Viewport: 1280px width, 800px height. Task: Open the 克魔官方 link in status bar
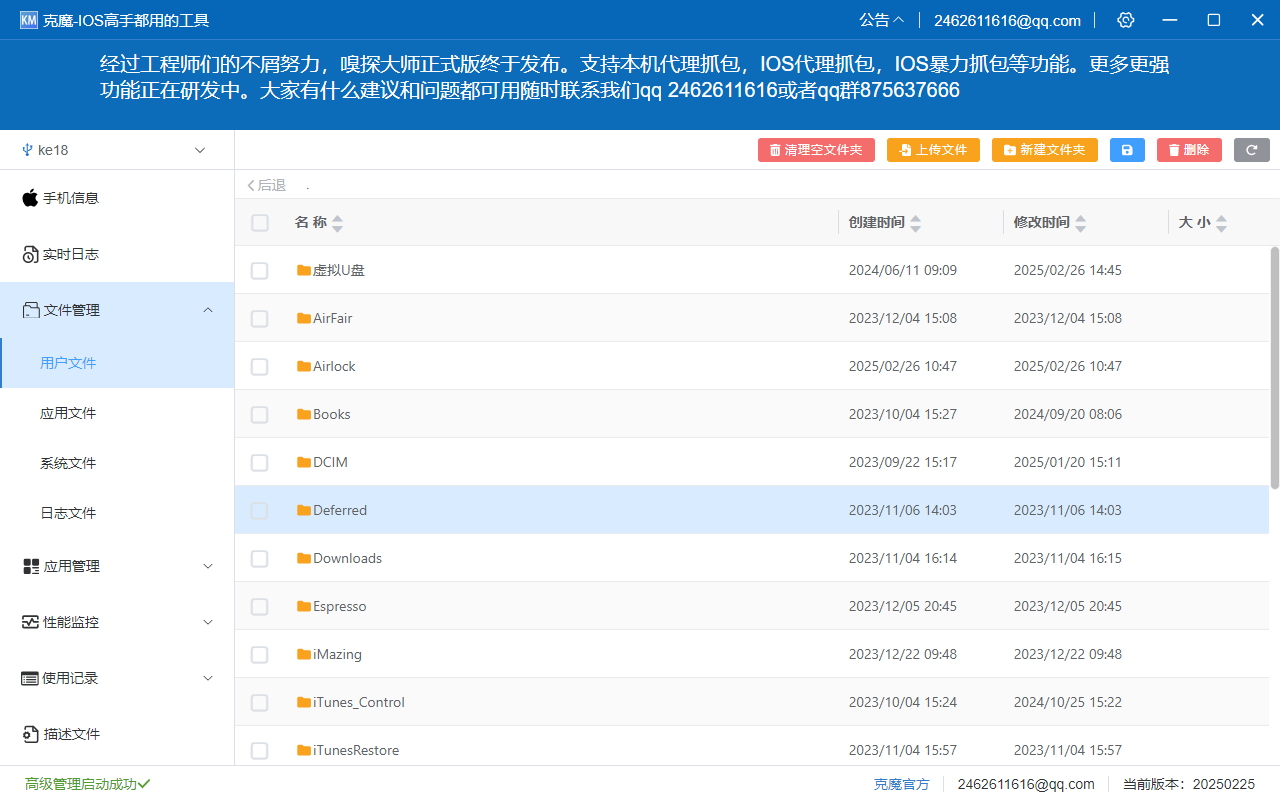click(901, 784)
